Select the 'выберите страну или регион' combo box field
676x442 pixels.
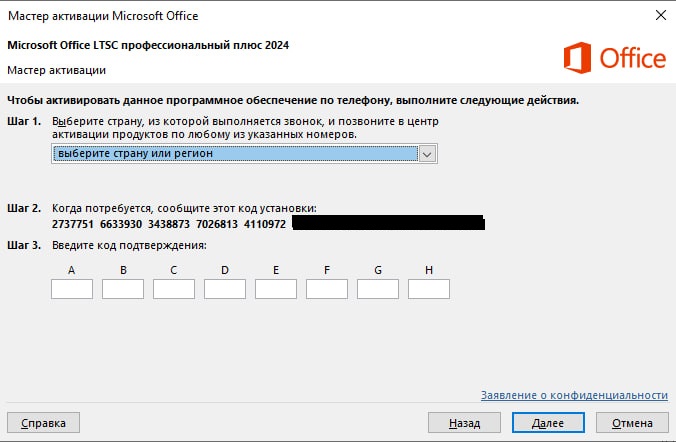pos(244,154)
